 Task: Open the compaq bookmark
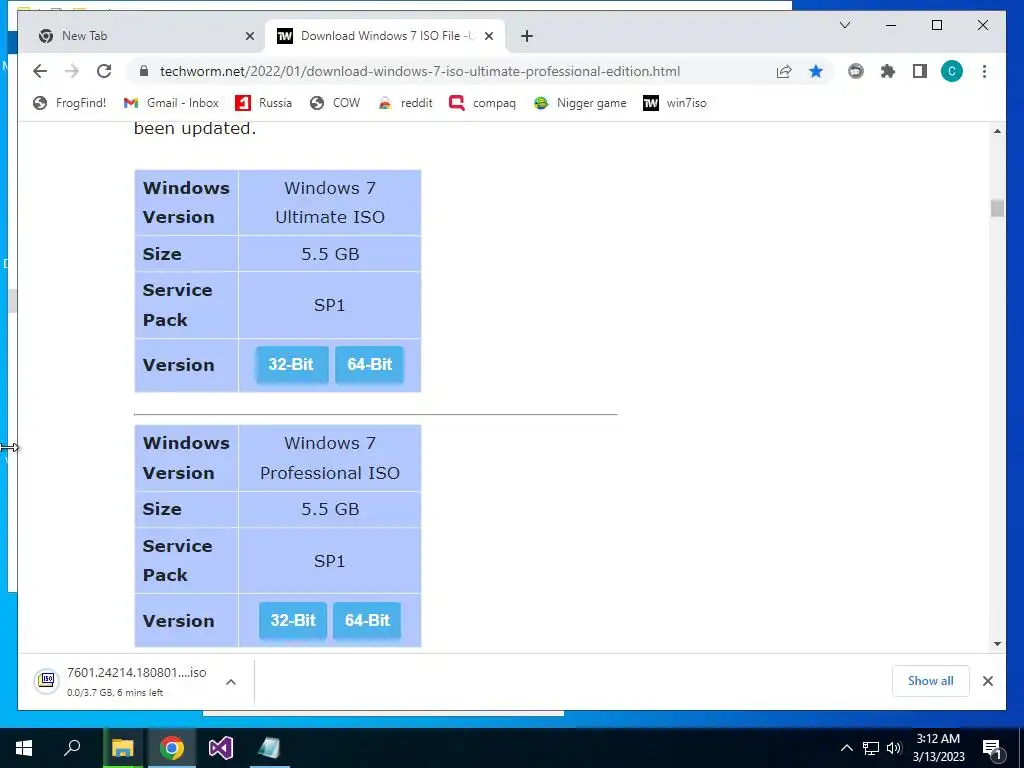[x=482, y=103]
